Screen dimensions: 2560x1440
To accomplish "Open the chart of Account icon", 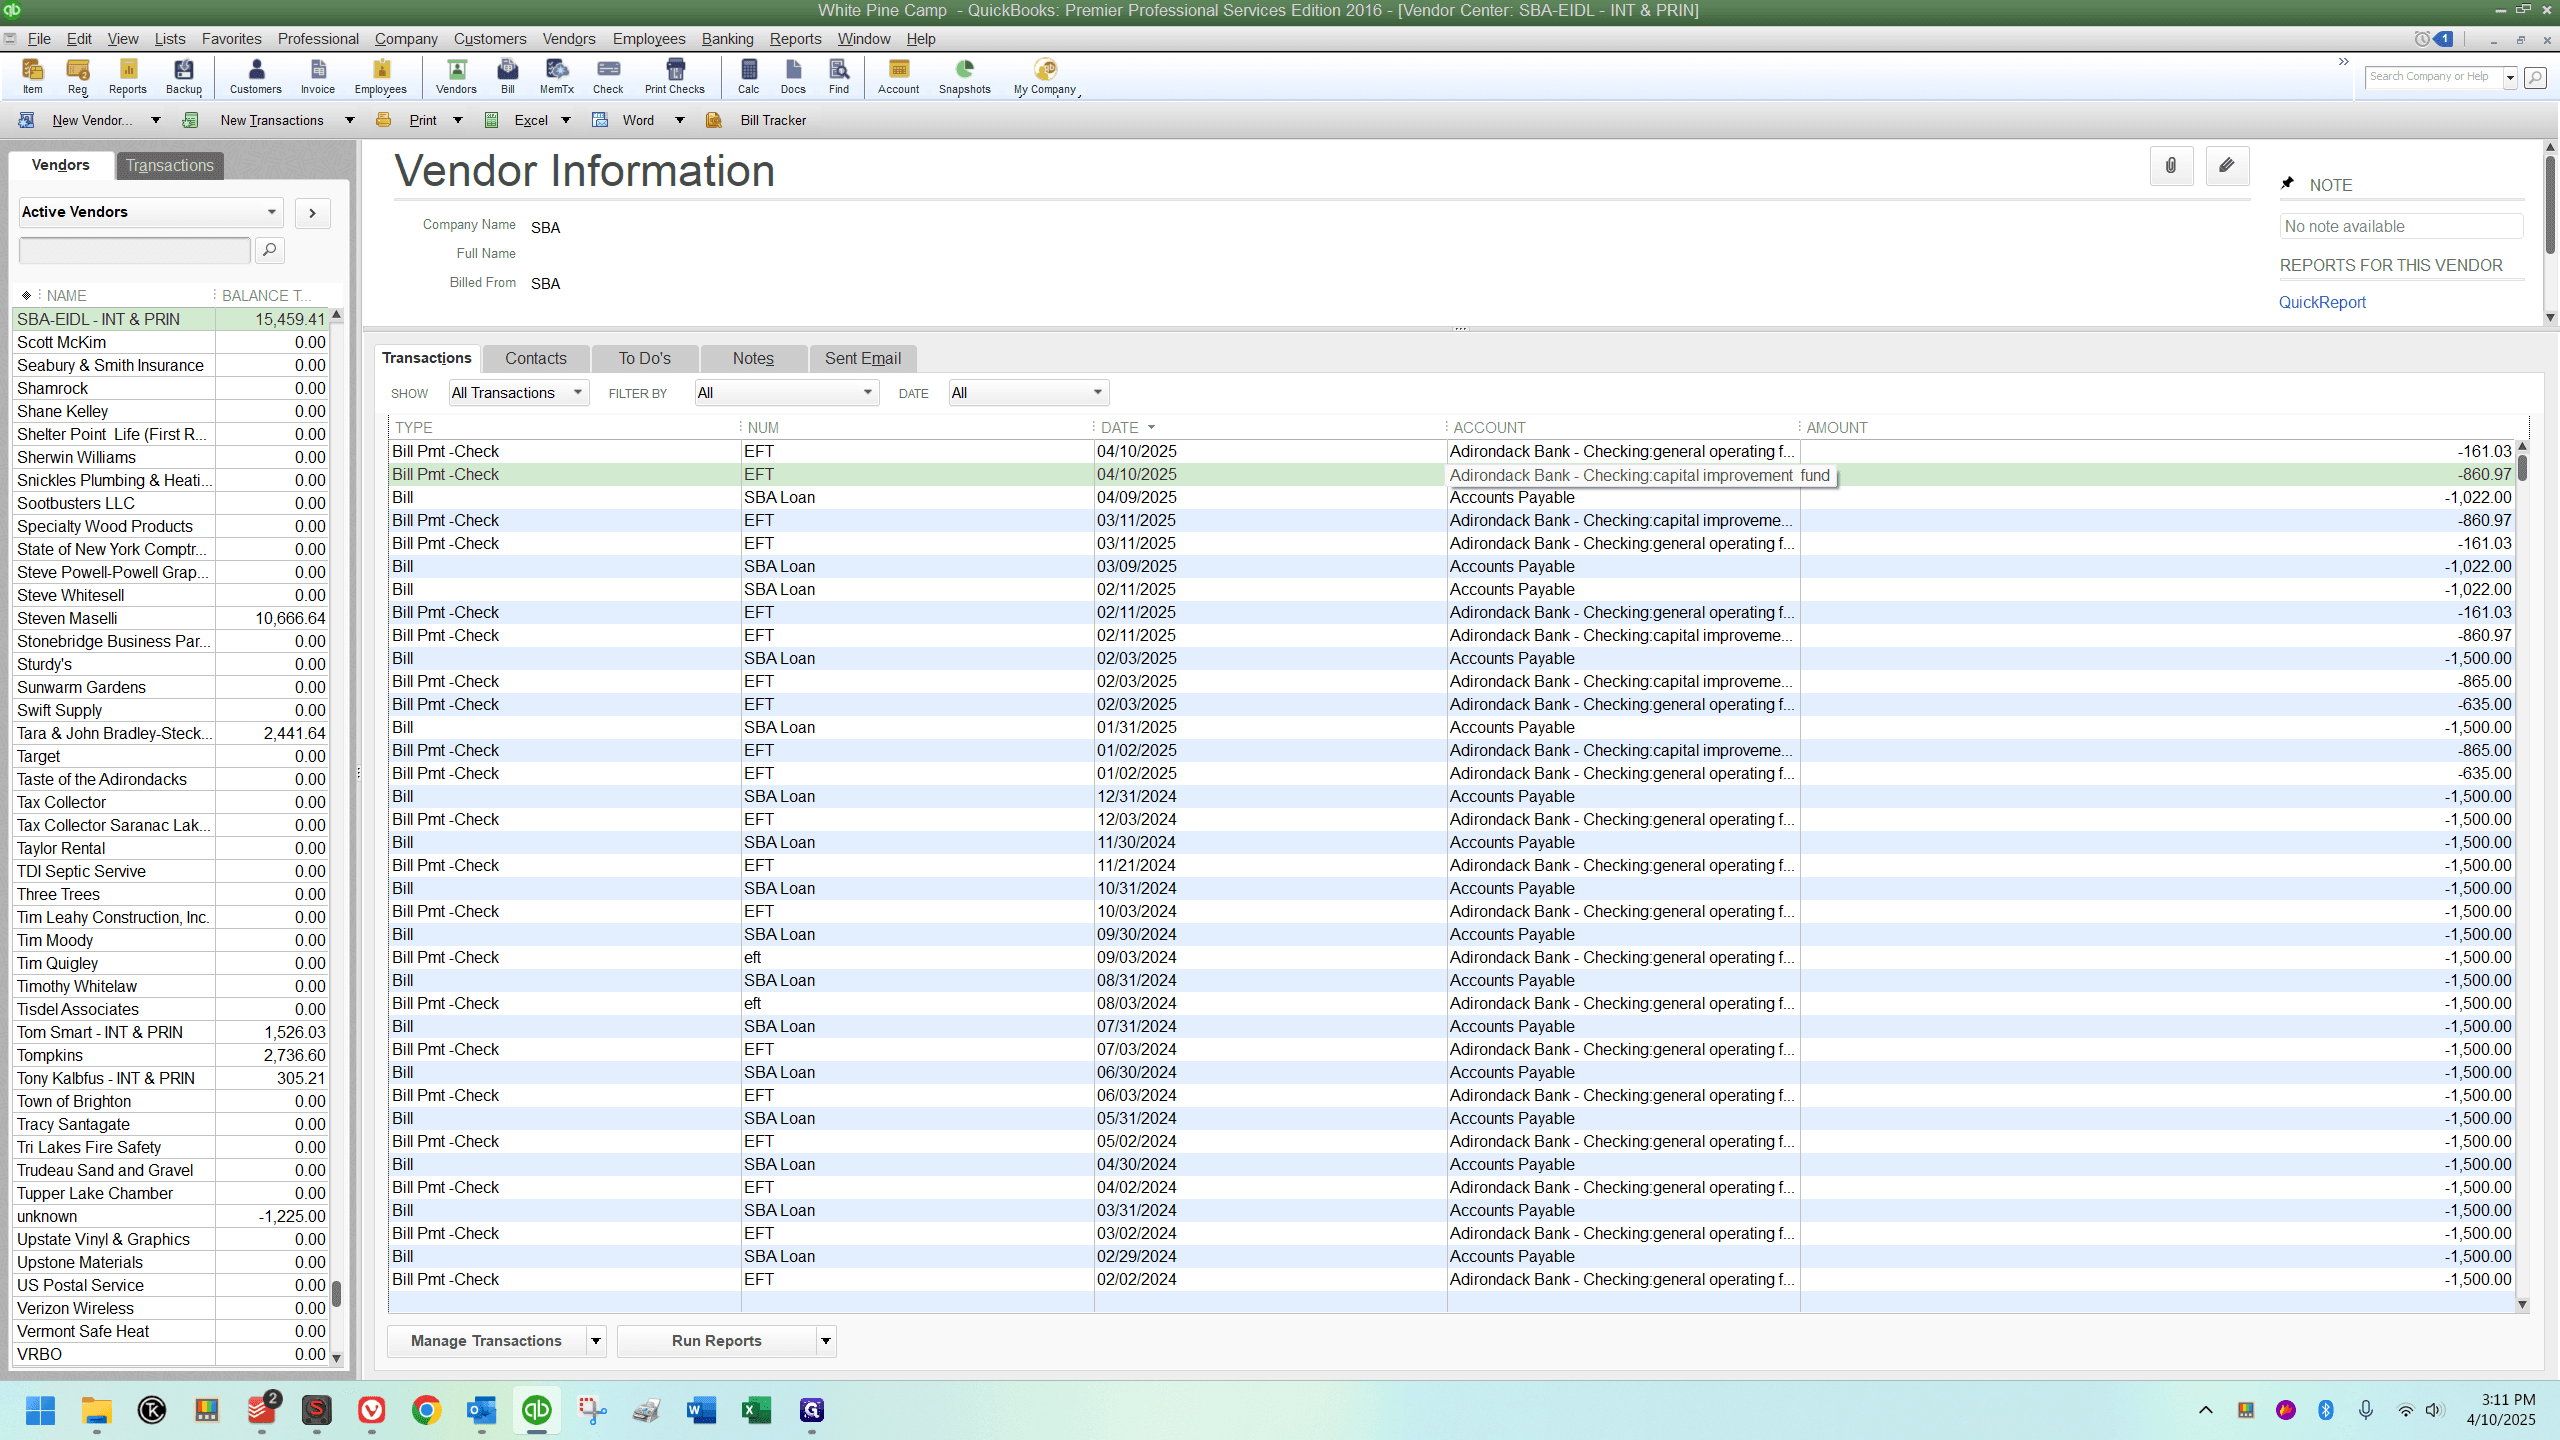I will click(899, 76).
